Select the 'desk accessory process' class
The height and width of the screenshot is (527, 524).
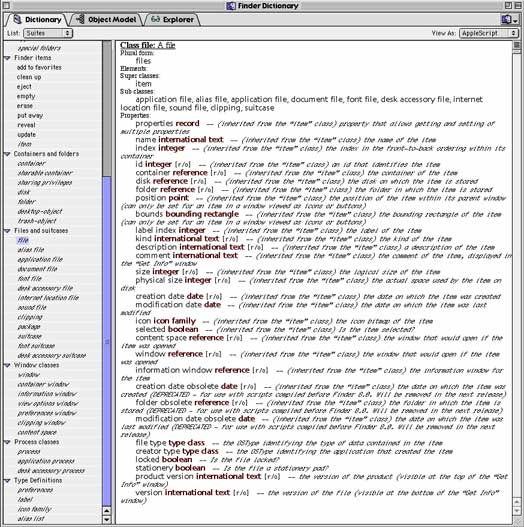tap(51, 471)
